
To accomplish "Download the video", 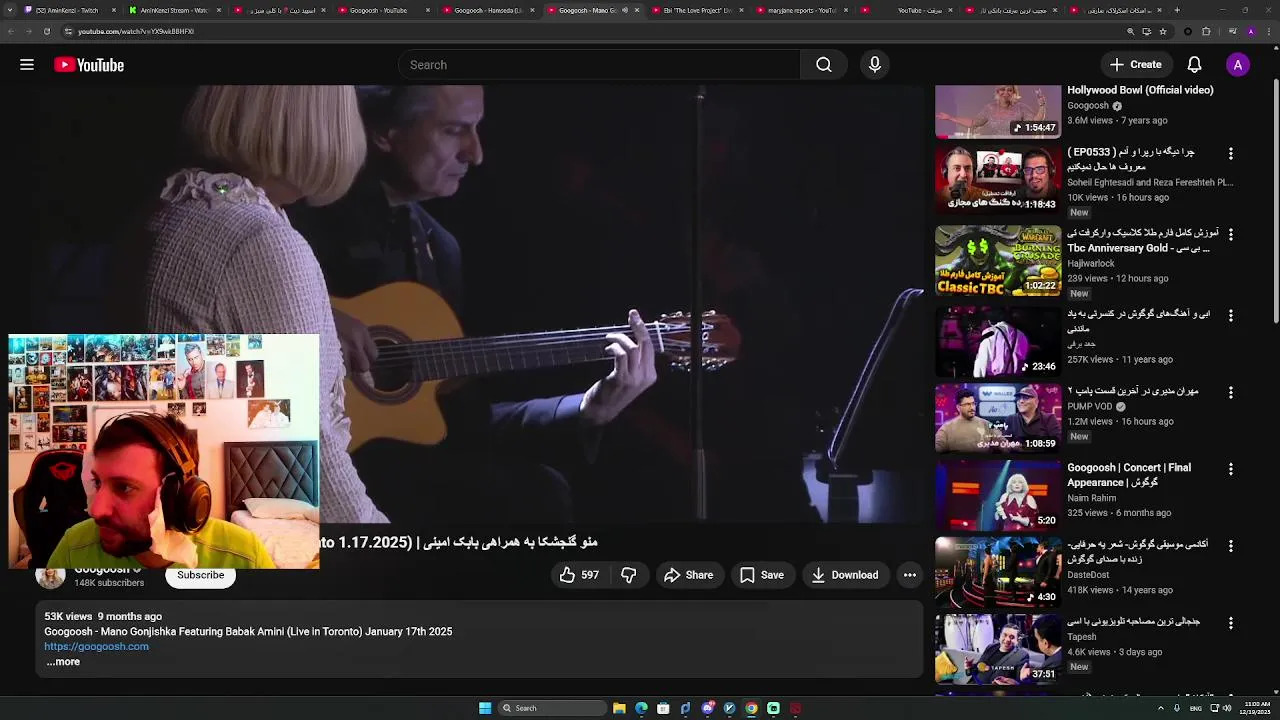I will tap(845, 575).
